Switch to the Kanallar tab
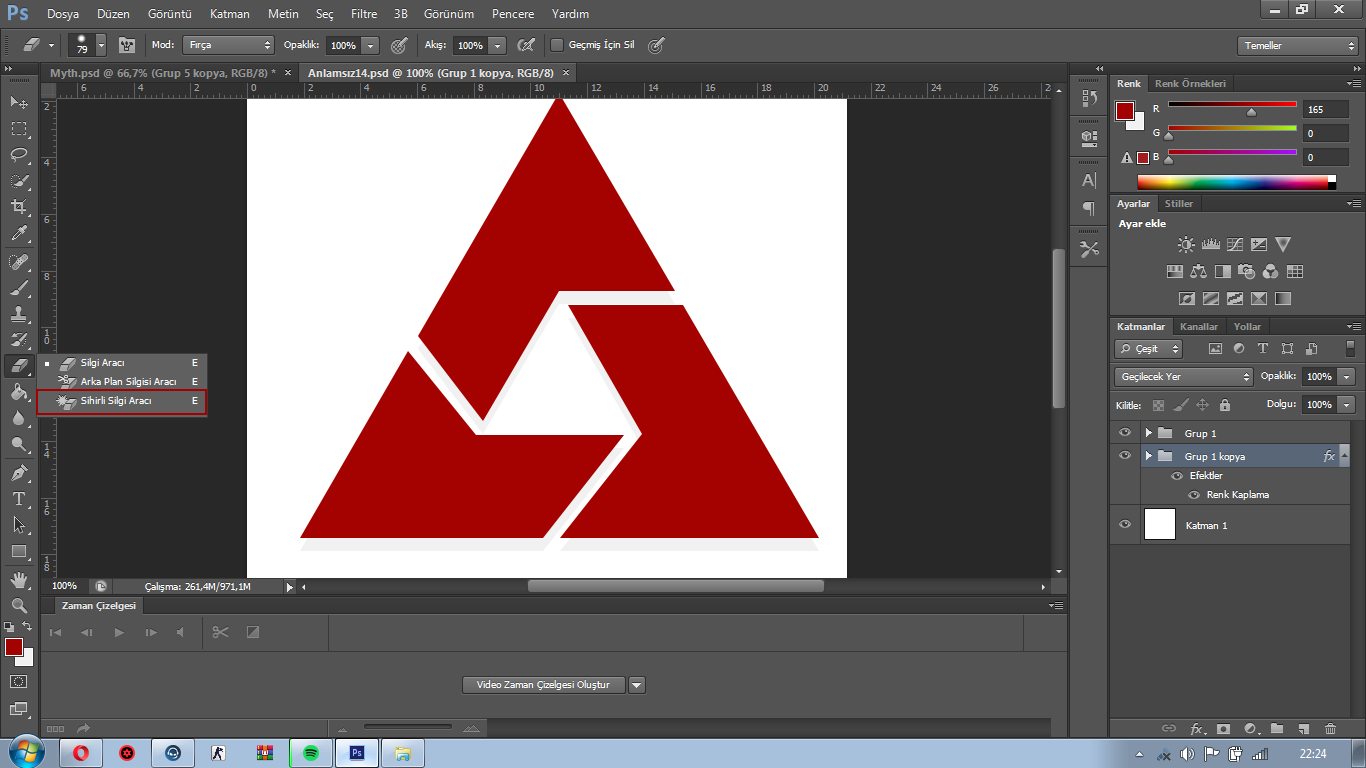1366x768 pixels. (x=1199, y=327)
